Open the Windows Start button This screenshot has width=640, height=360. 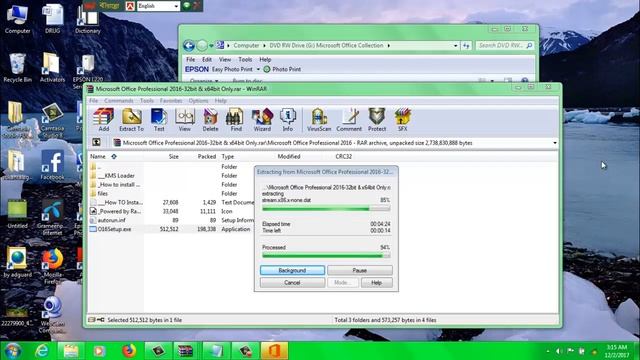(12, 351)
